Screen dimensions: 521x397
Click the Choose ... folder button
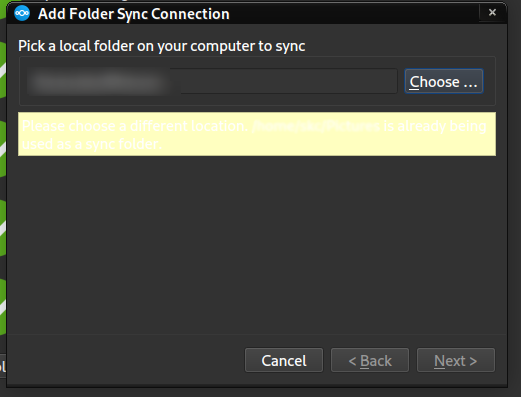coord(444,81)
